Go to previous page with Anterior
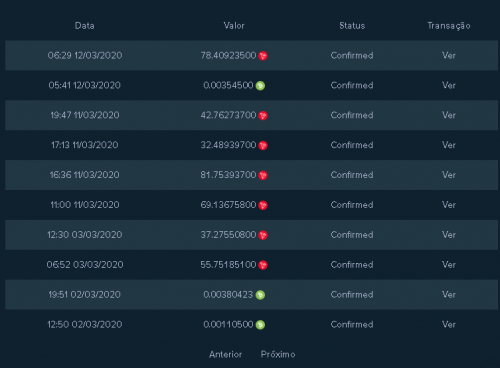The height and width of the screenshot is (368, 500). point(225,354)
